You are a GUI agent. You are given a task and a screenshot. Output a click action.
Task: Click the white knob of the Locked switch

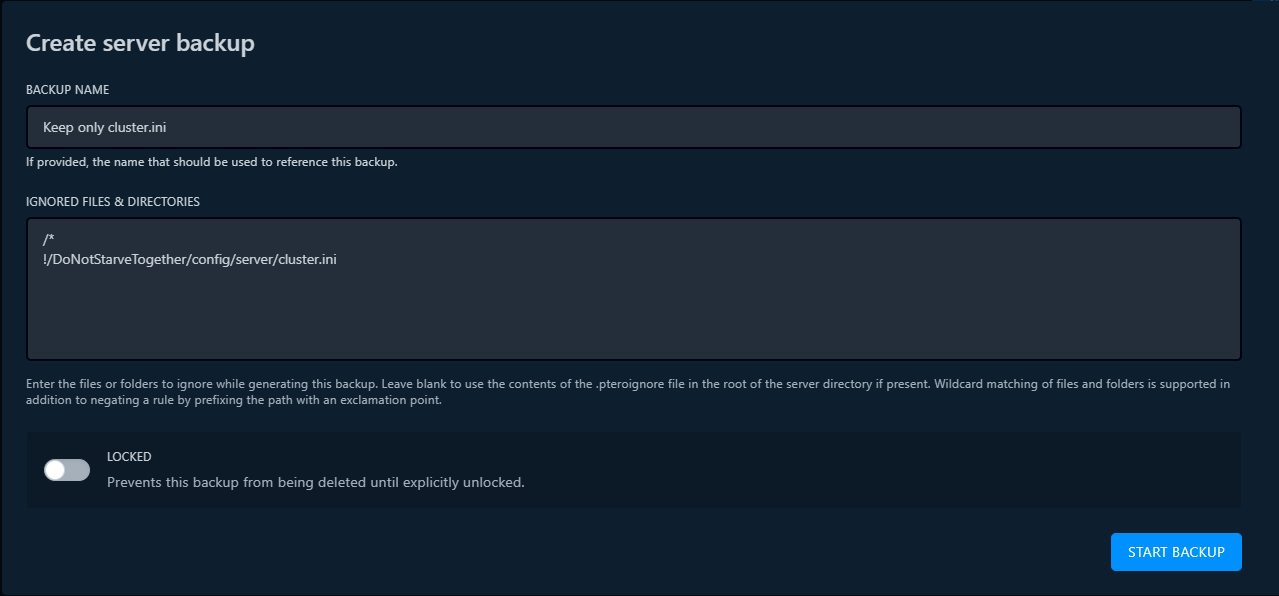tap(55, 470)
